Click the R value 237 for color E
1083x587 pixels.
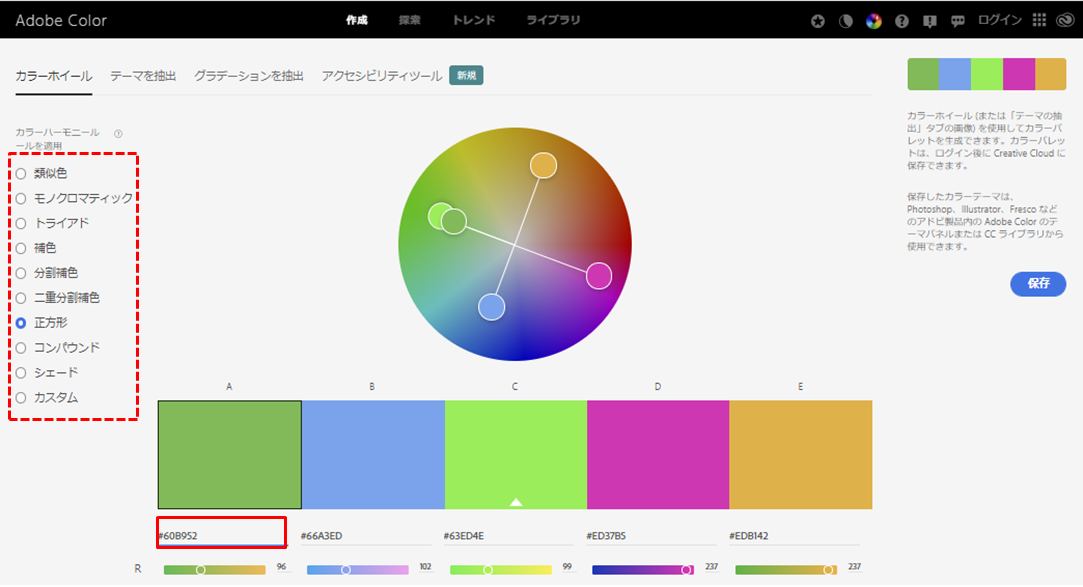coord(854,567)
